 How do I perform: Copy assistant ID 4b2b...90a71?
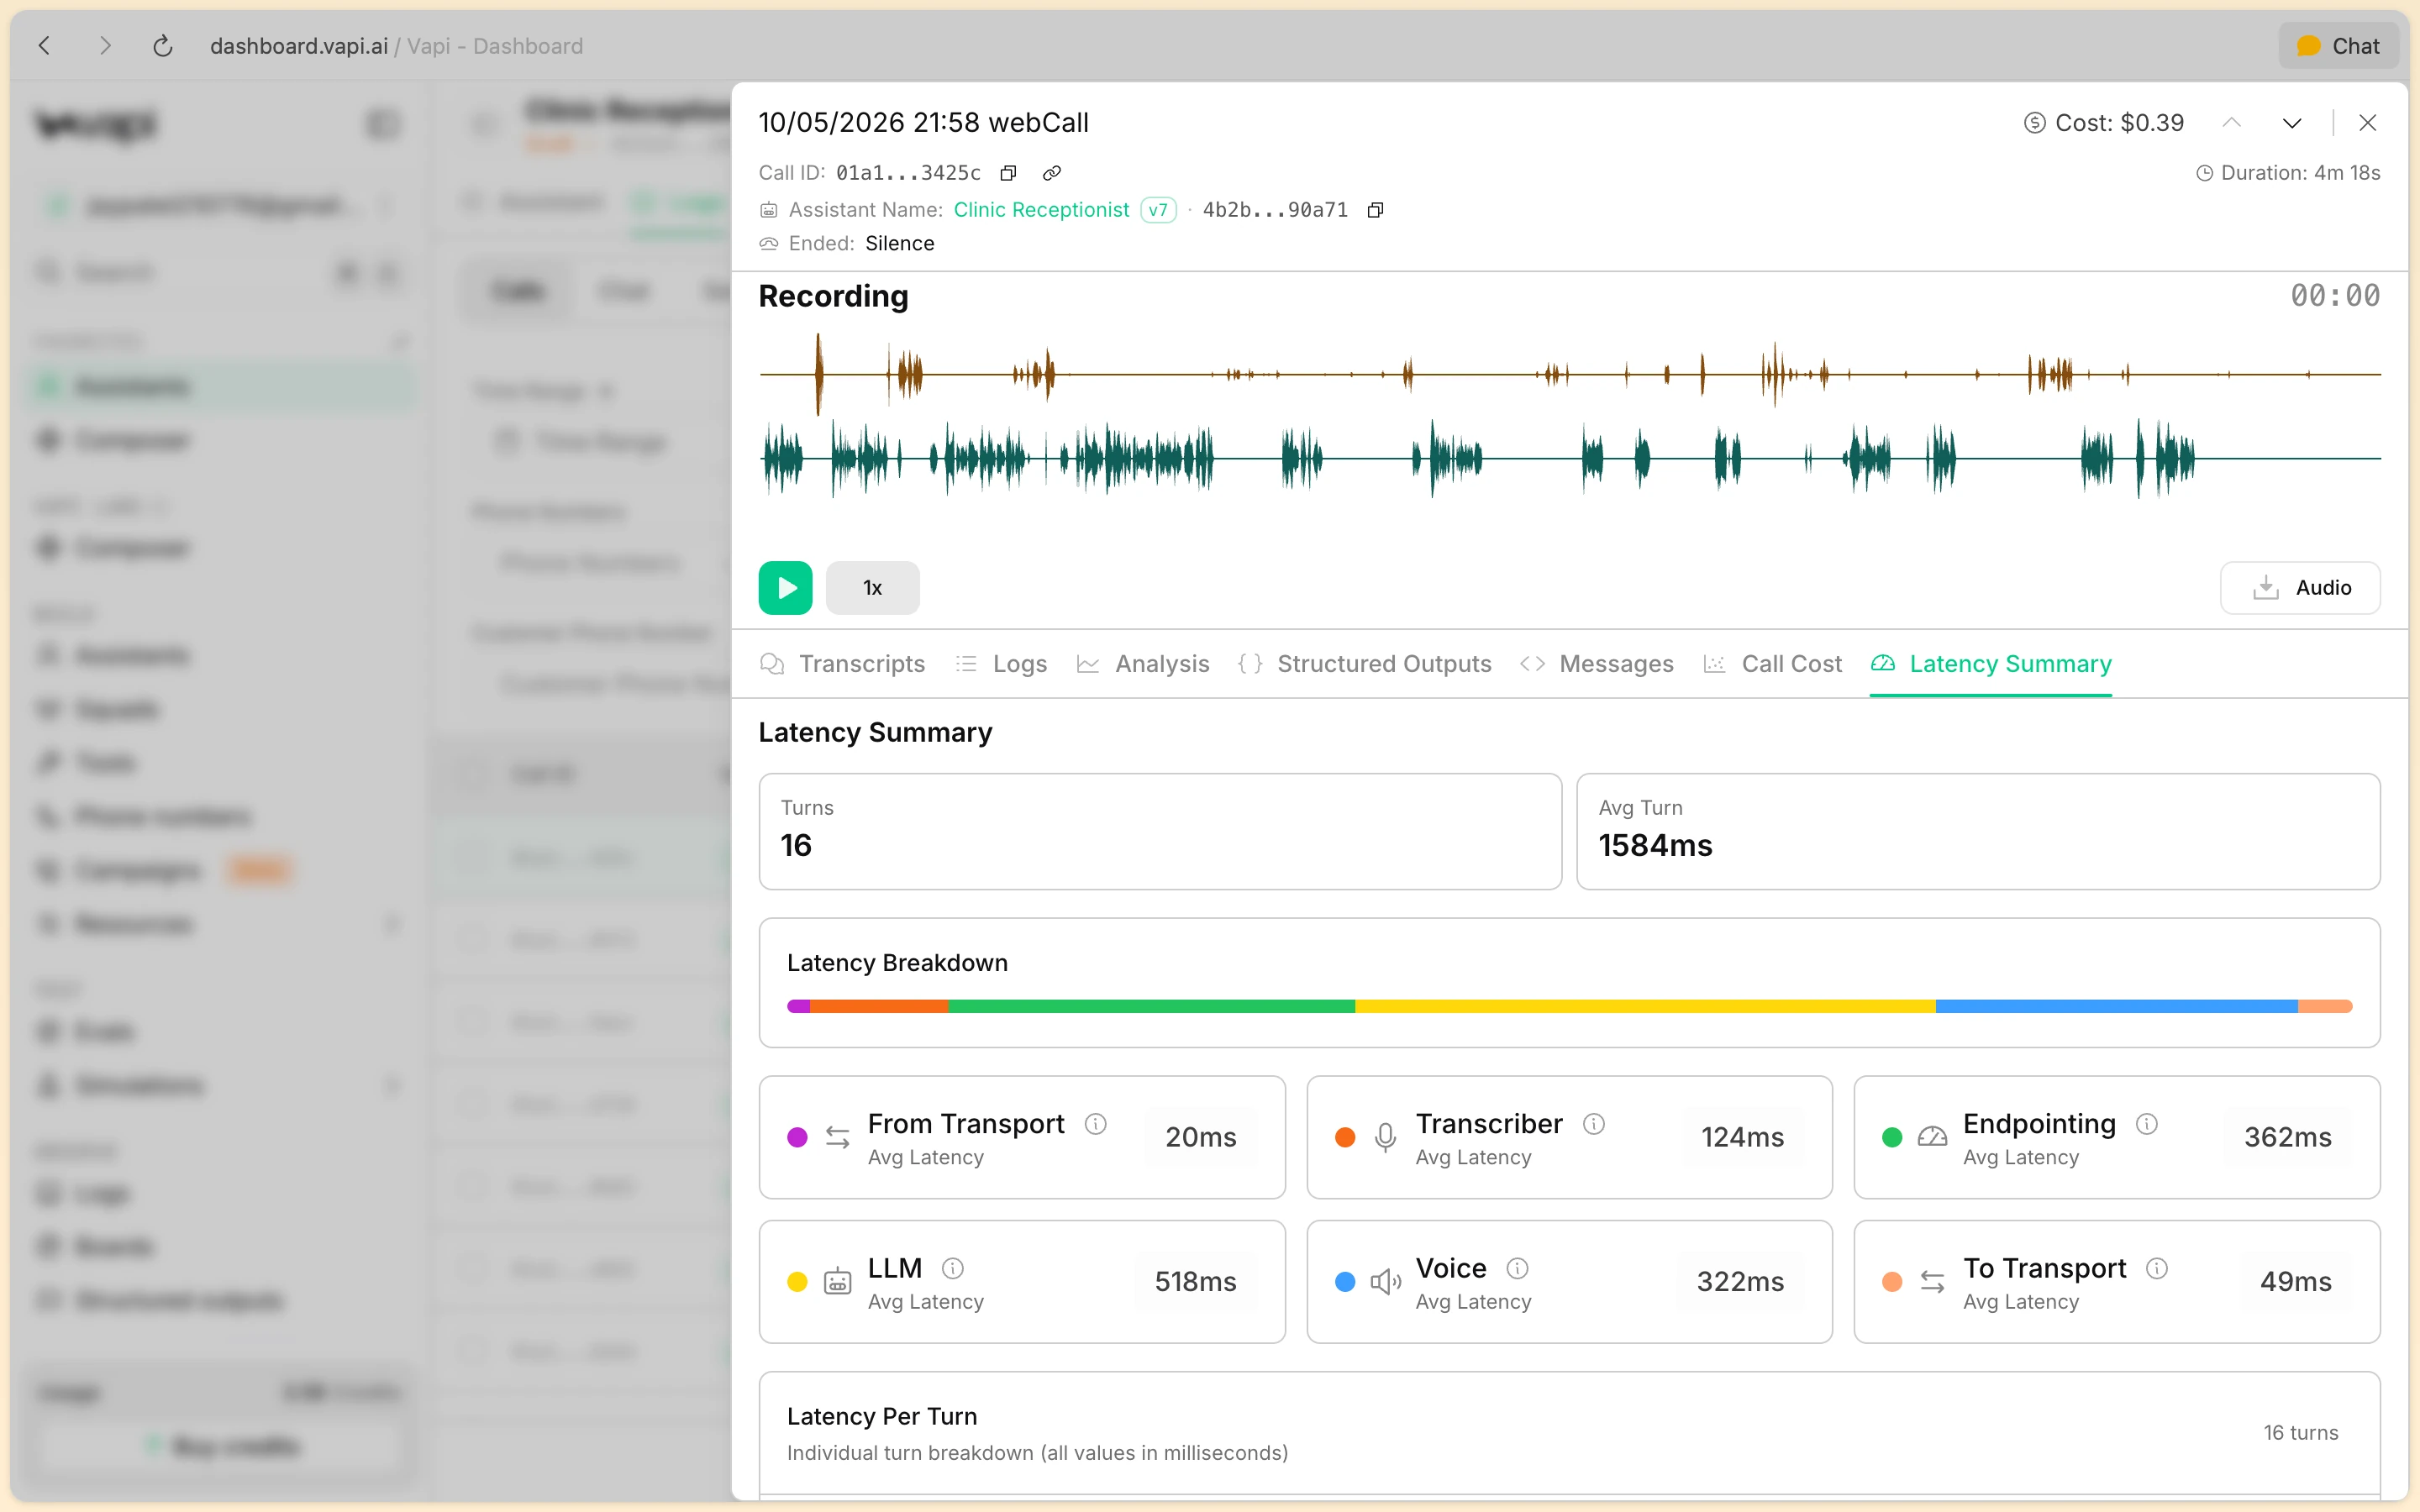coord(1375,210)
